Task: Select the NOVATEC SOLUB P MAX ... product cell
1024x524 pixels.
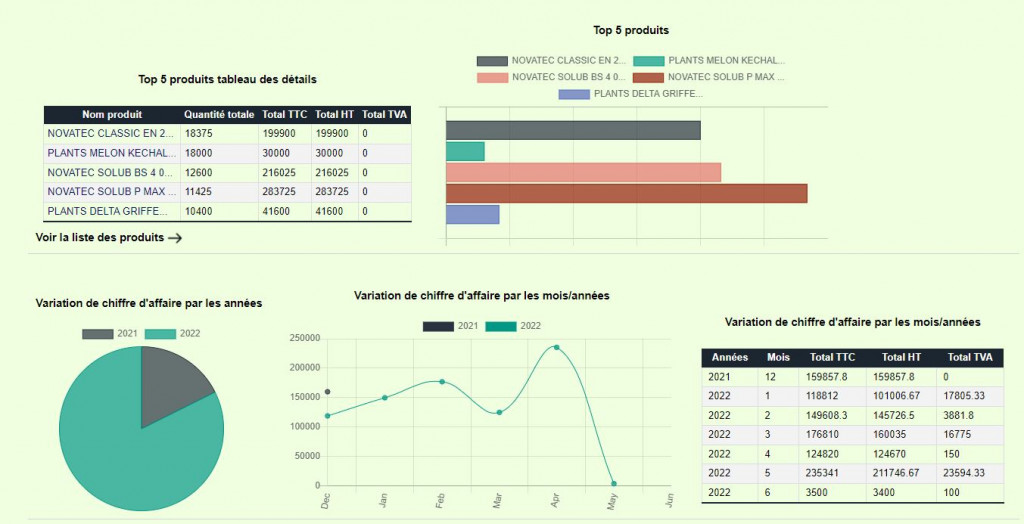Action: 112,192
